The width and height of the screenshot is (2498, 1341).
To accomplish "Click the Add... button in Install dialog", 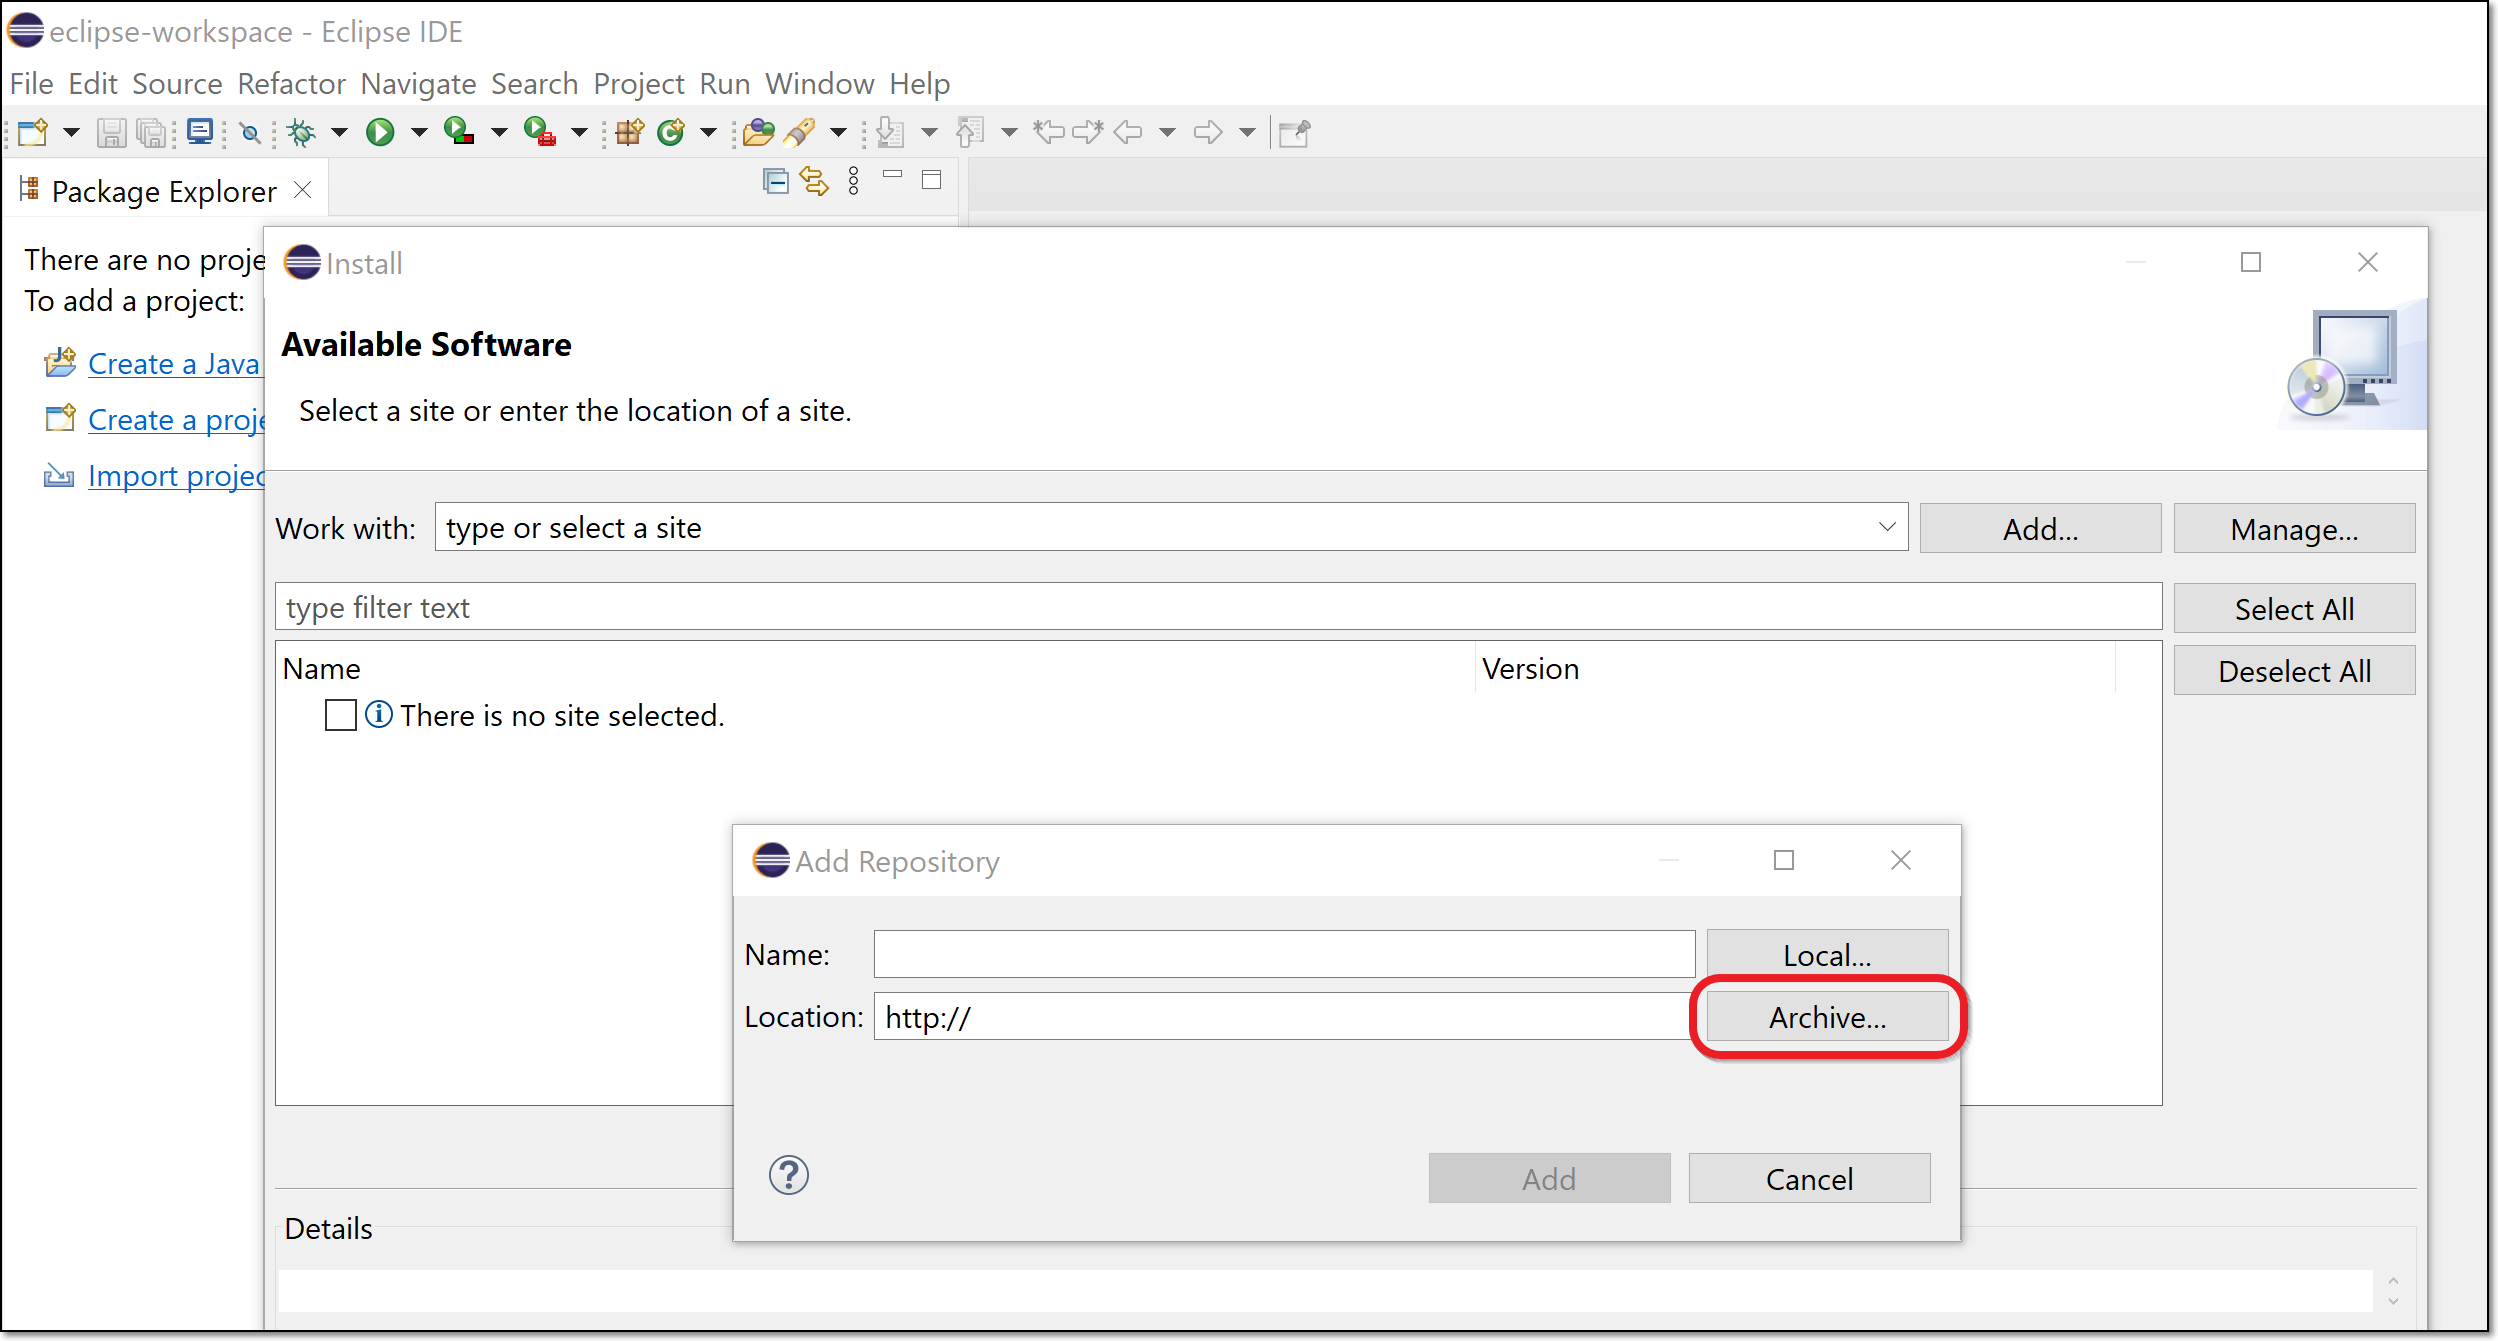I will [x=2040, y=529].
